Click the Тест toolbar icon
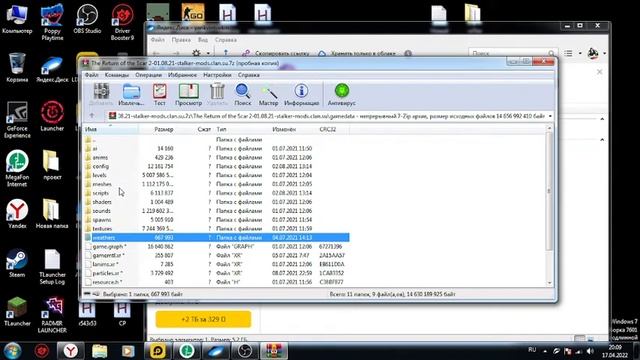 click(x=160, y=95)
